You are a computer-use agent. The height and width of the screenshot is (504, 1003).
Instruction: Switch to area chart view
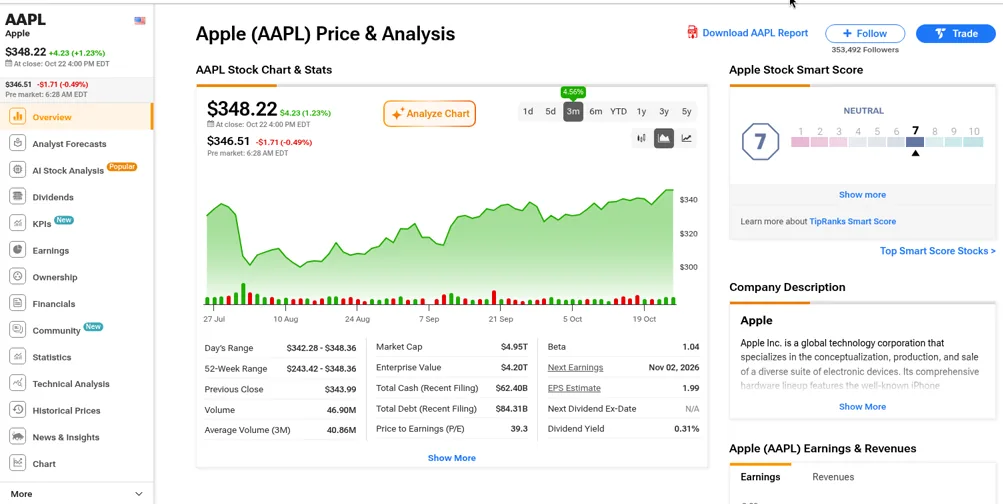(x=664, y=138)
